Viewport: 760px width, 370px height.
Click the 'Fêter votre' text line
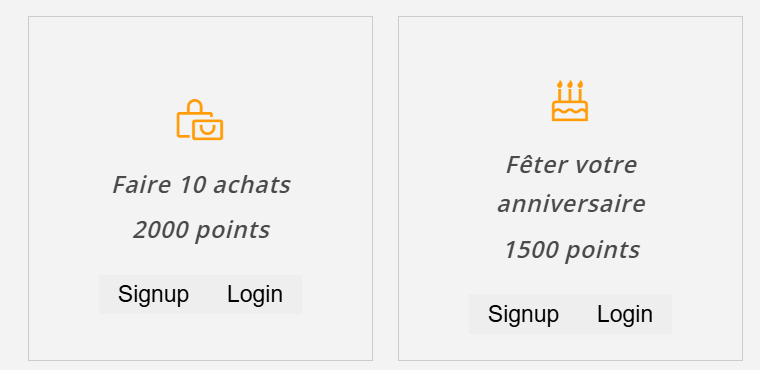click(571, 165)
